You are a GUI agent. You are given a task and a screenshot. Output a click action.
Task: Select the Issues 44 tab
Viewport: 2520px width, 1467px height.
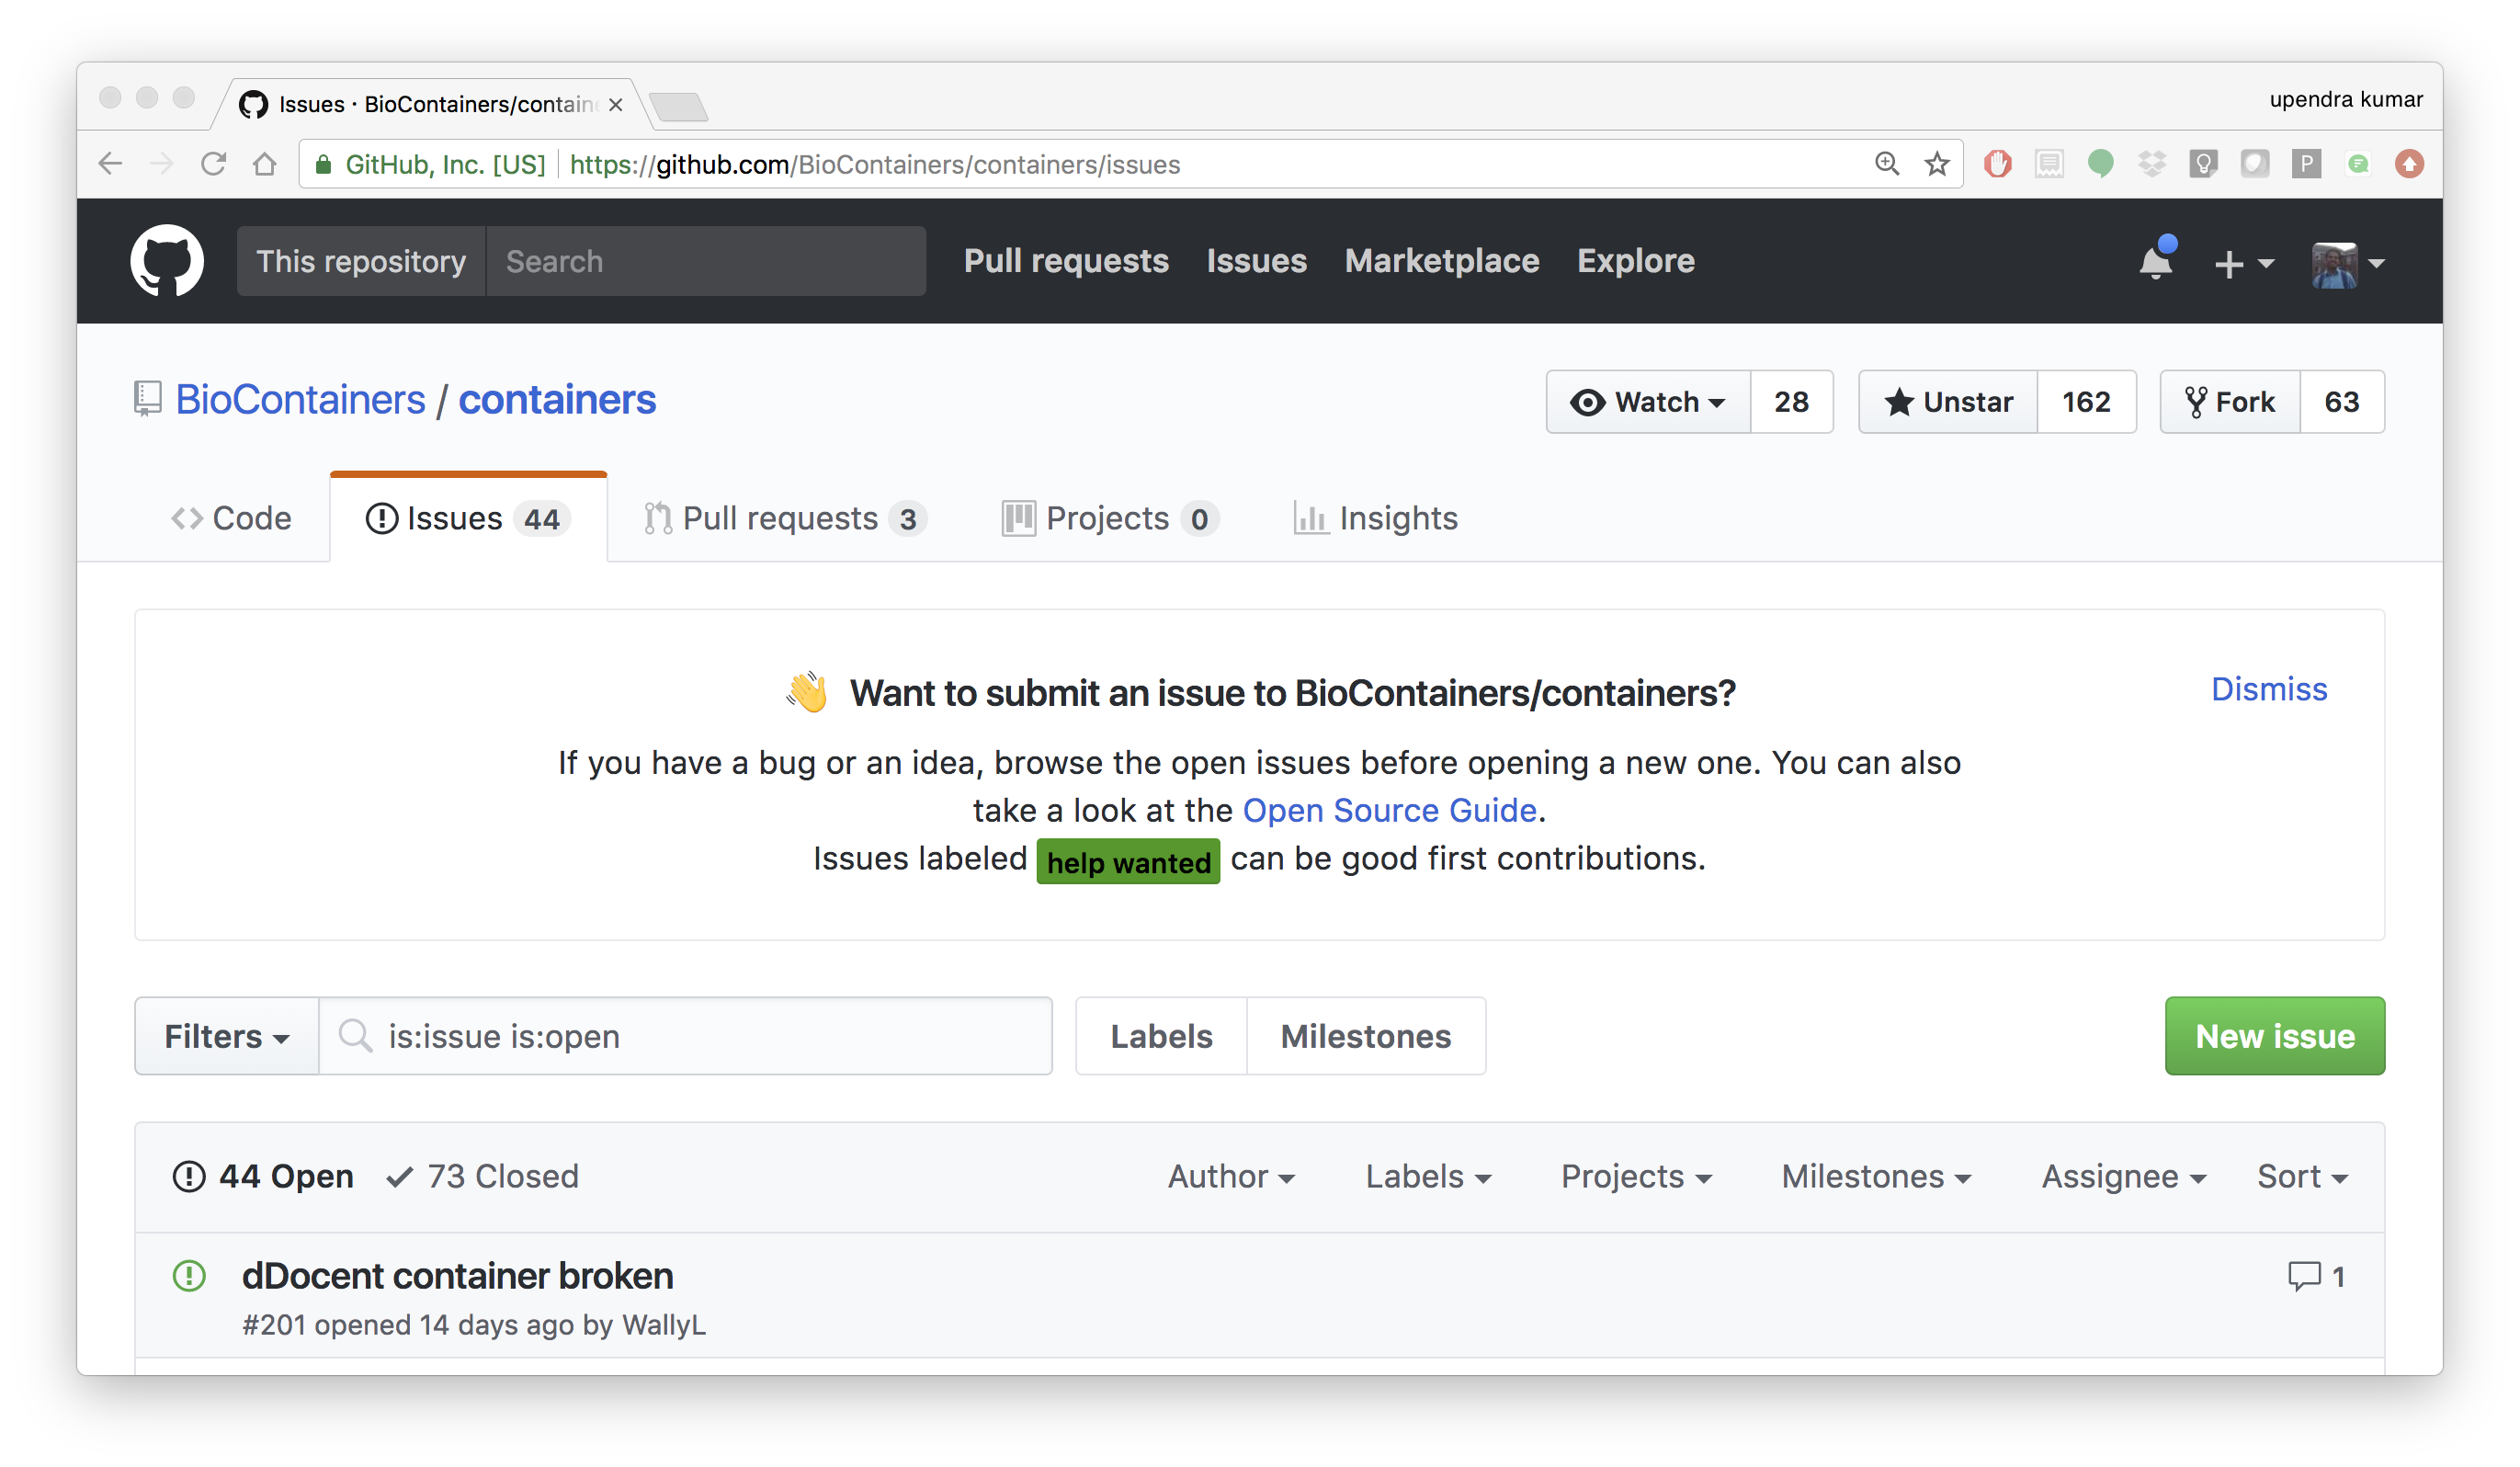pos(468,518)
